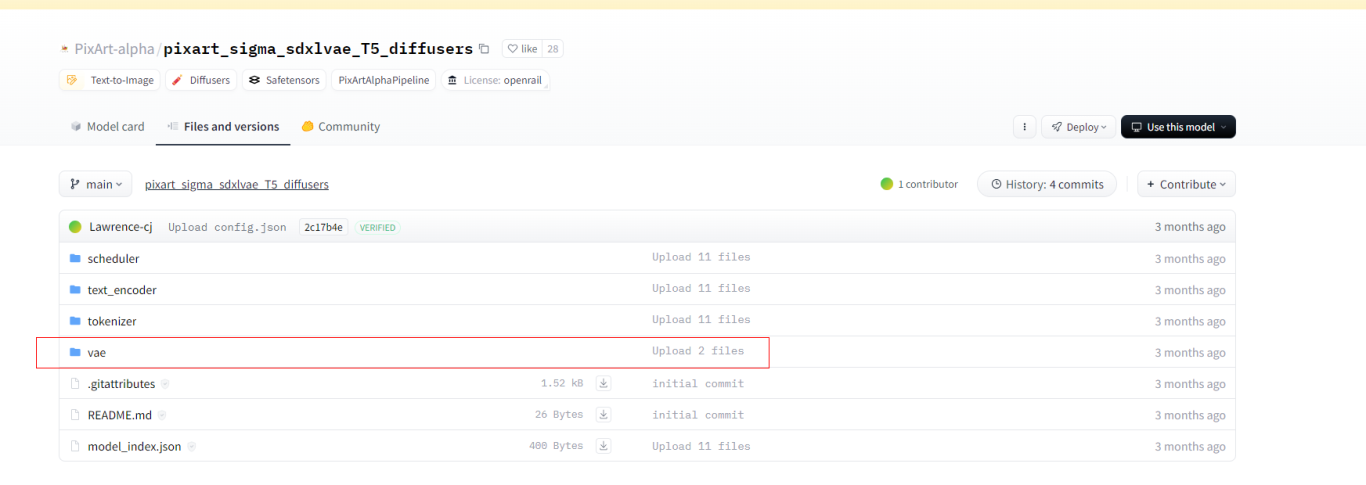The width and height of the screenshot is (1366, 485).
Task: Open commit hash 2c17b4e
Action: (324, 227)
